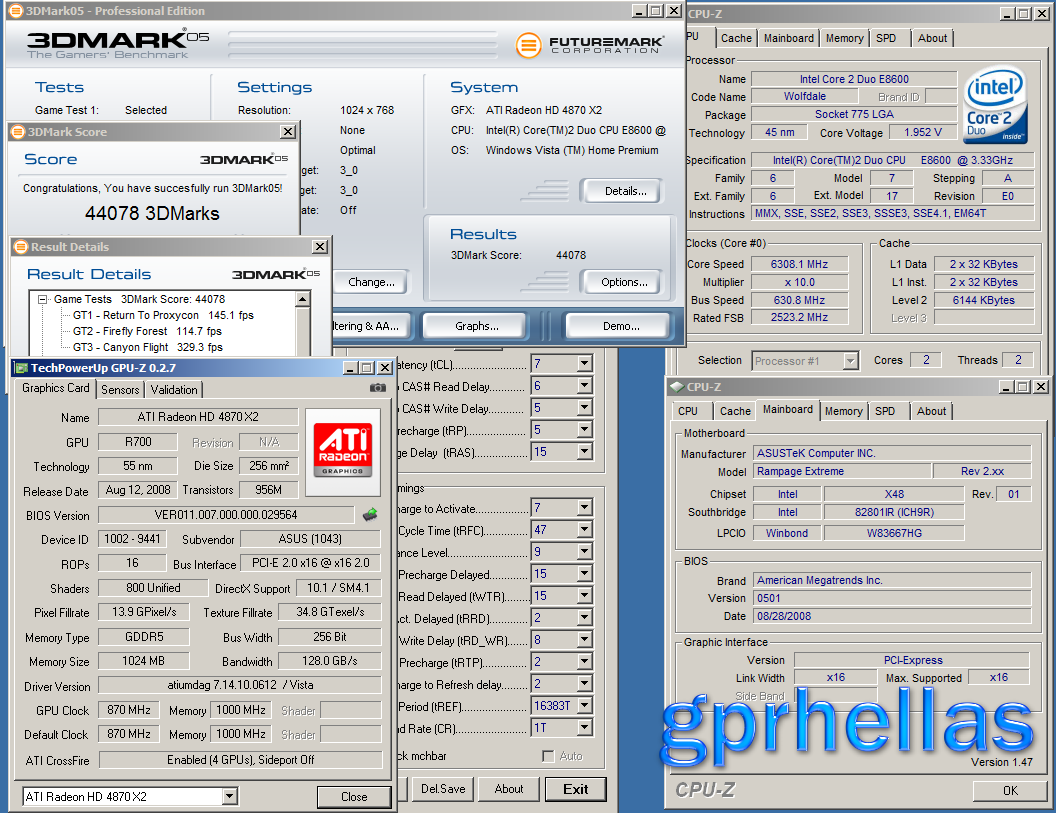
Task: Switch to the Sensors tab in GPU-Z
Action: (x=121, y=389)
